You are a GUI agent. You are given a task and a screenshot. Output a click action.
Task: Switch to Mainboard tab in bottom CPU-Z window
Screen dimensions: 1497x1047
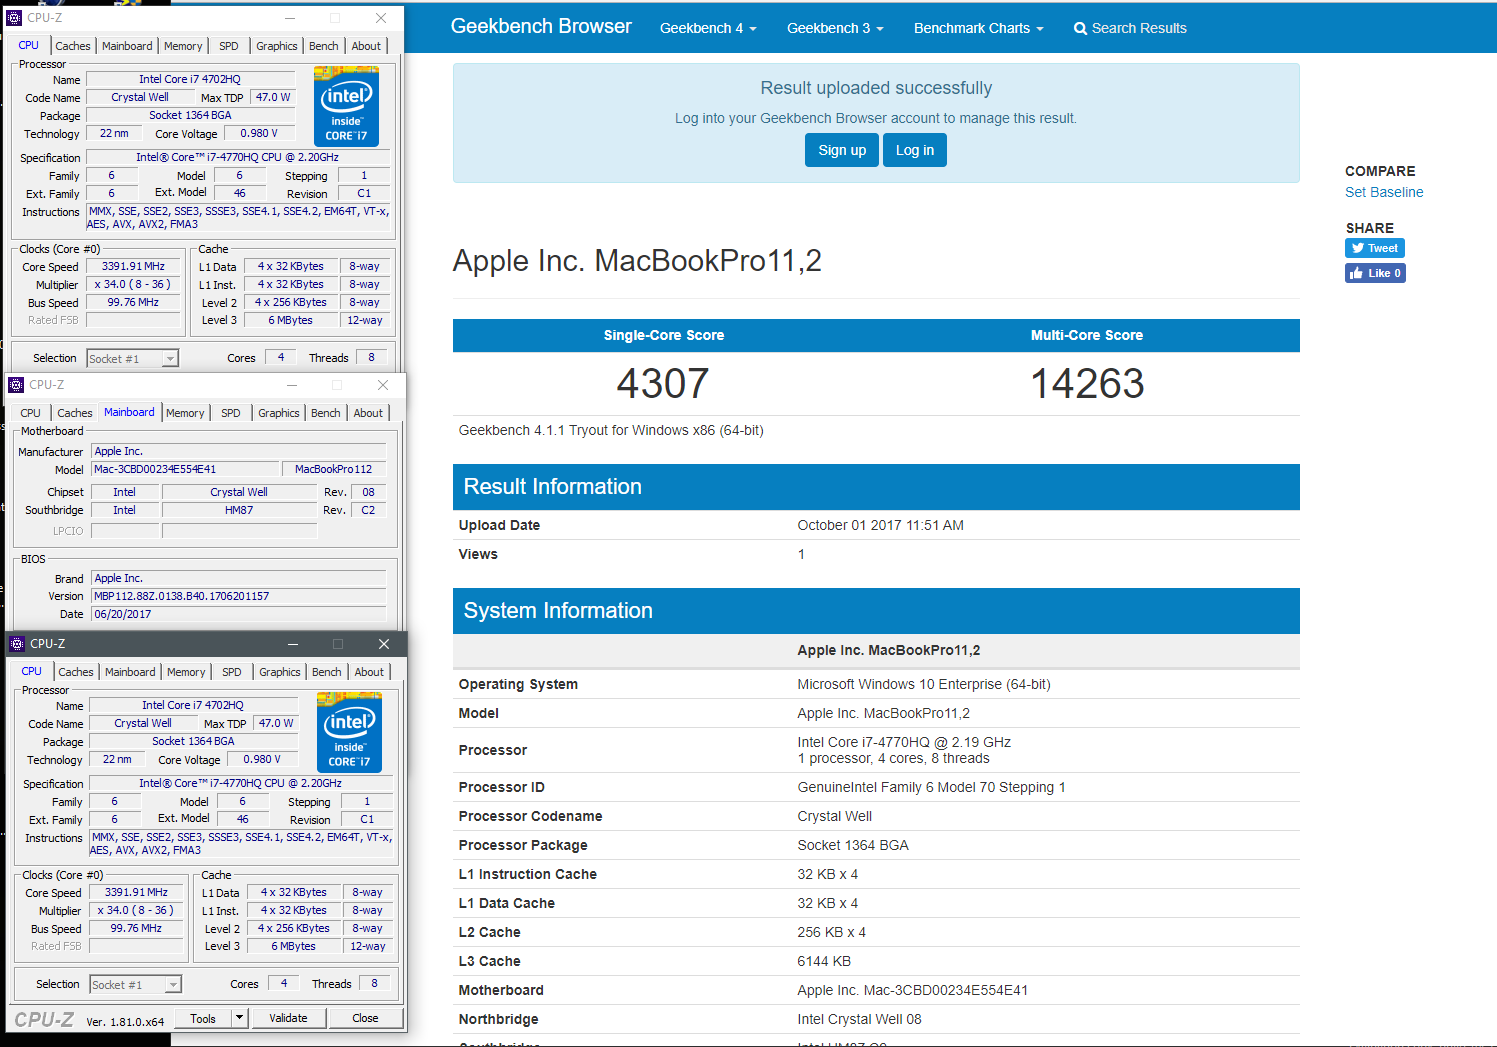click(x=130, y=672)
